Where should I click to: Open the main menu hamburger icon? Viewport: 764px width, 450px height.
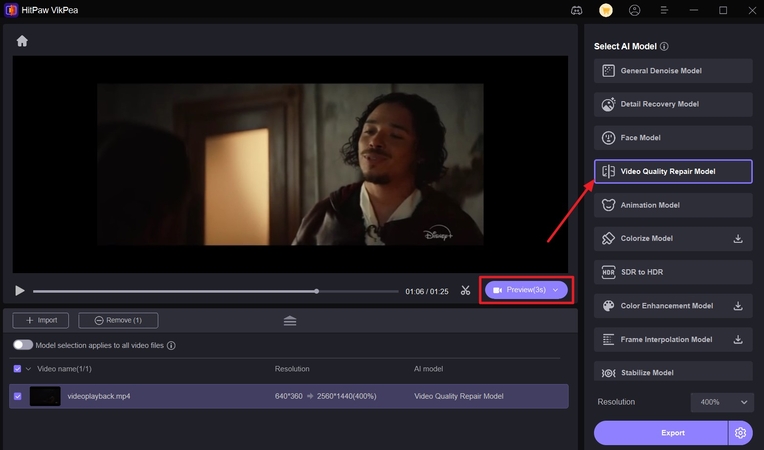[x=664, y=10]
